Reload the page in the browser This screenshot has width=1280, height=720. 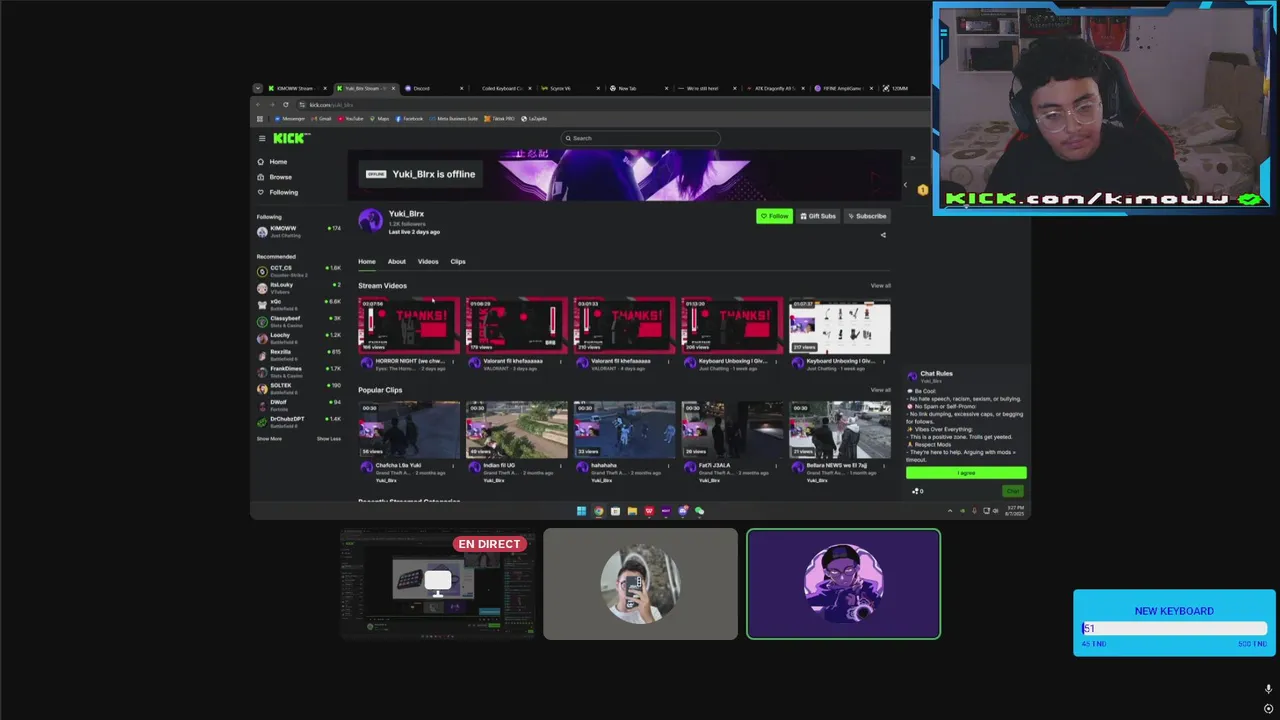(x=285, y=105)
